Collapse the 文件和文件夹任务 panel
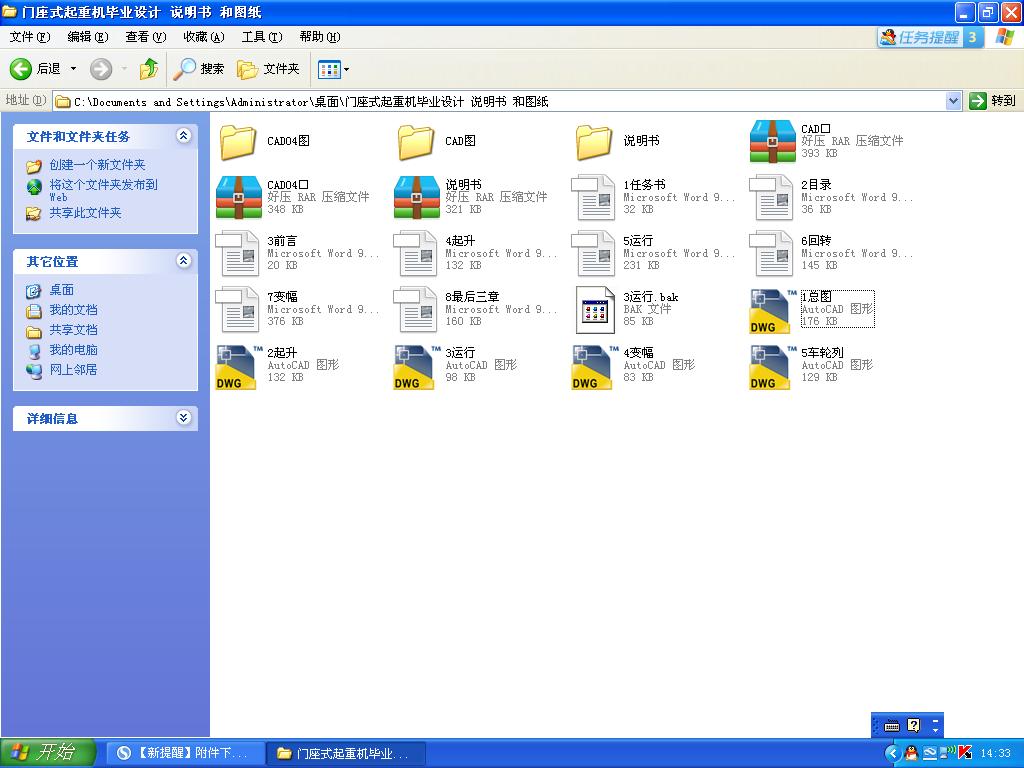 [x=184, y=135]
